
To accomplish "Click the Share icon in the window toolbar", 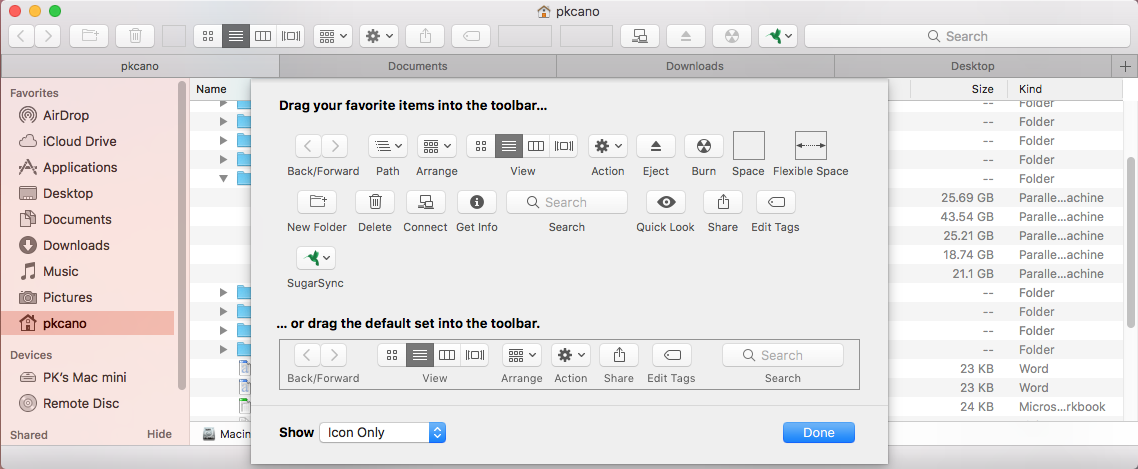I will [x=425, y=36].
